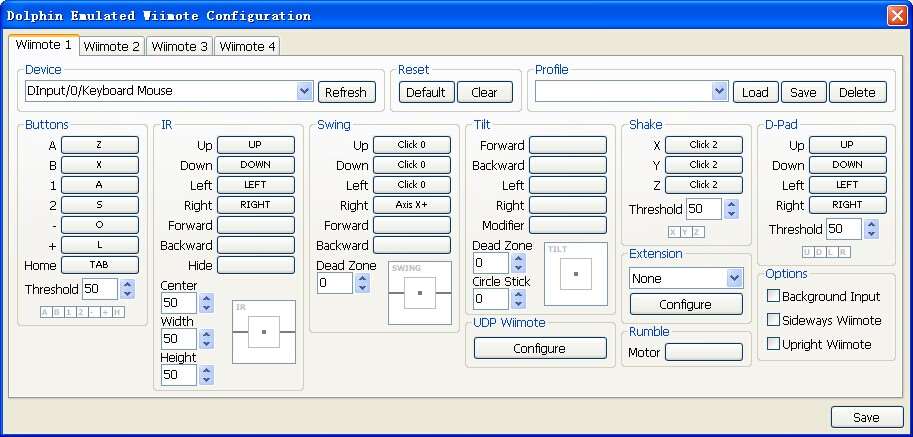This screenshot has width=913, height=437.
Task: Click the IR Left mapping button
Action: click(256, 185)
